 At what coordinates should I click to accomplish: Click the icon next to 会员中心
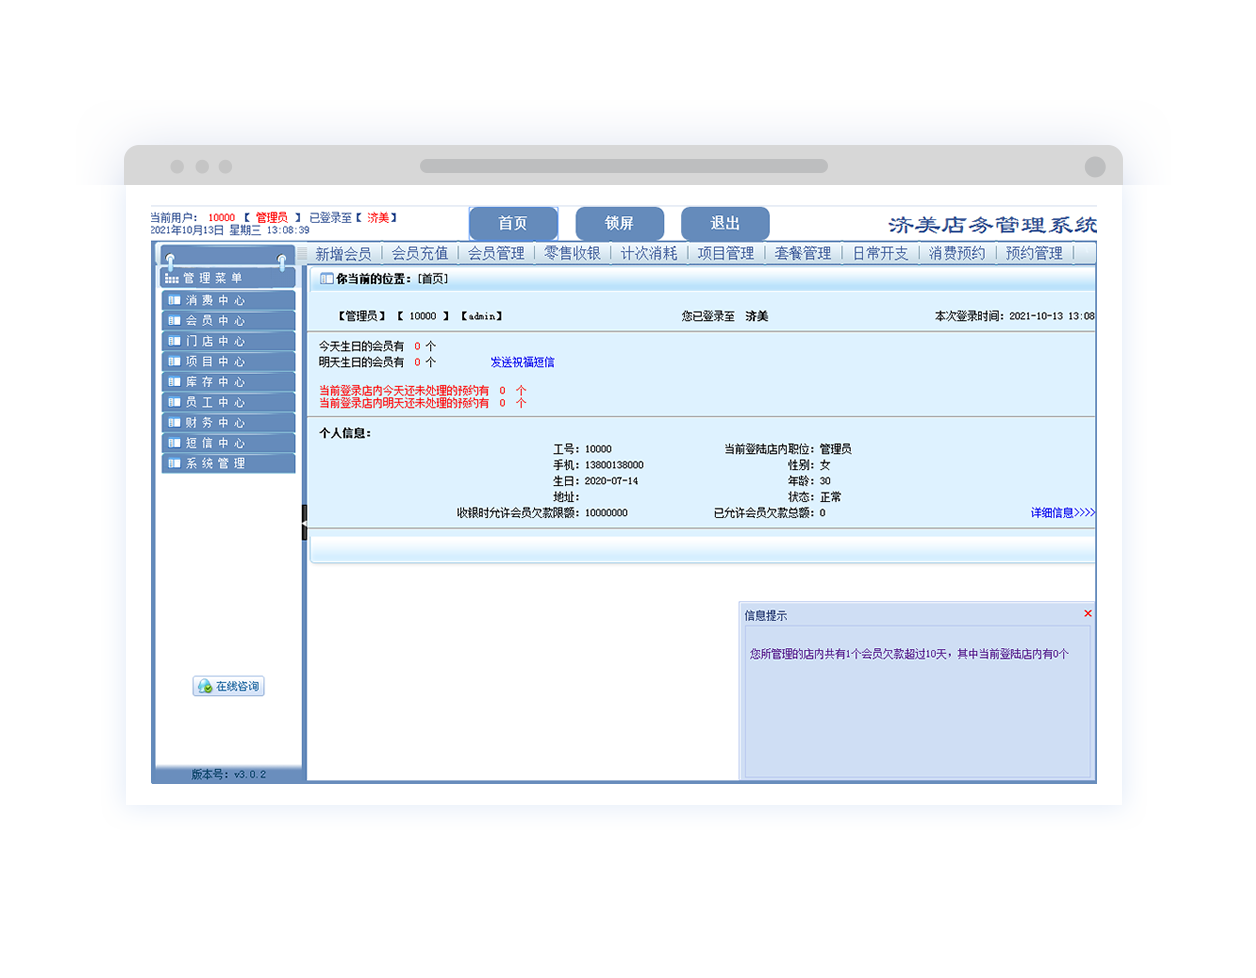175,321
